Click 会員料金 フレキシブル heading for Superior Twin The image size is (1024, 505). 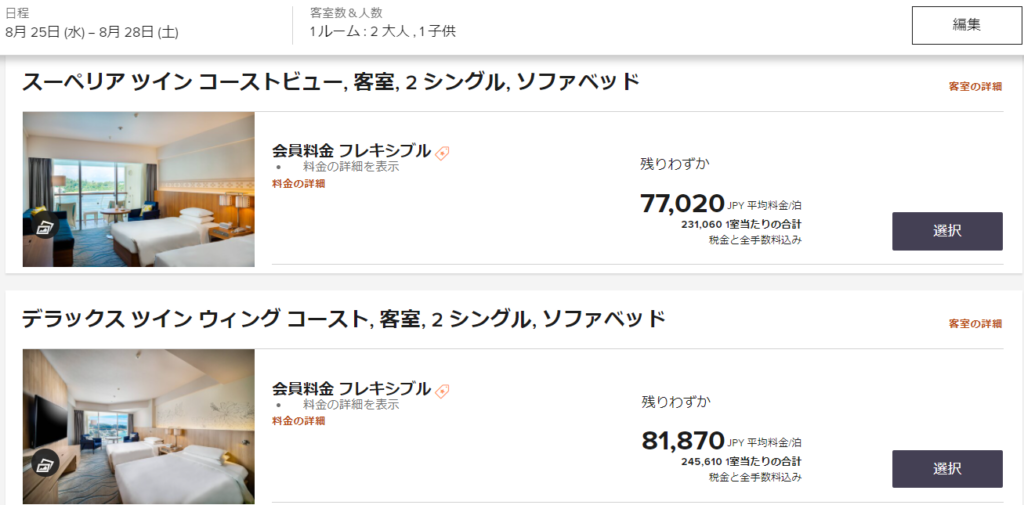pos(351,150)
